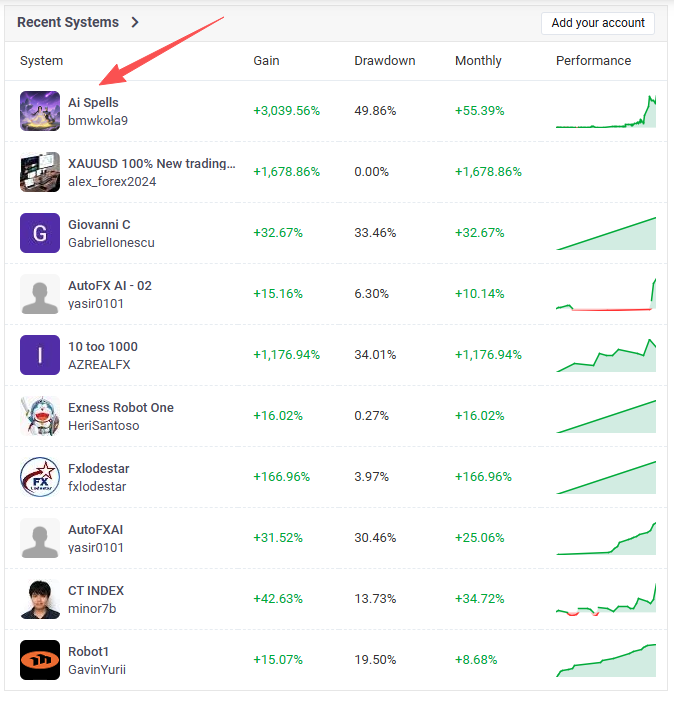Open the 10 too 1000 performance chart
Image resolution: width=674 pixels, height=707 pixels.
(606, 356)
